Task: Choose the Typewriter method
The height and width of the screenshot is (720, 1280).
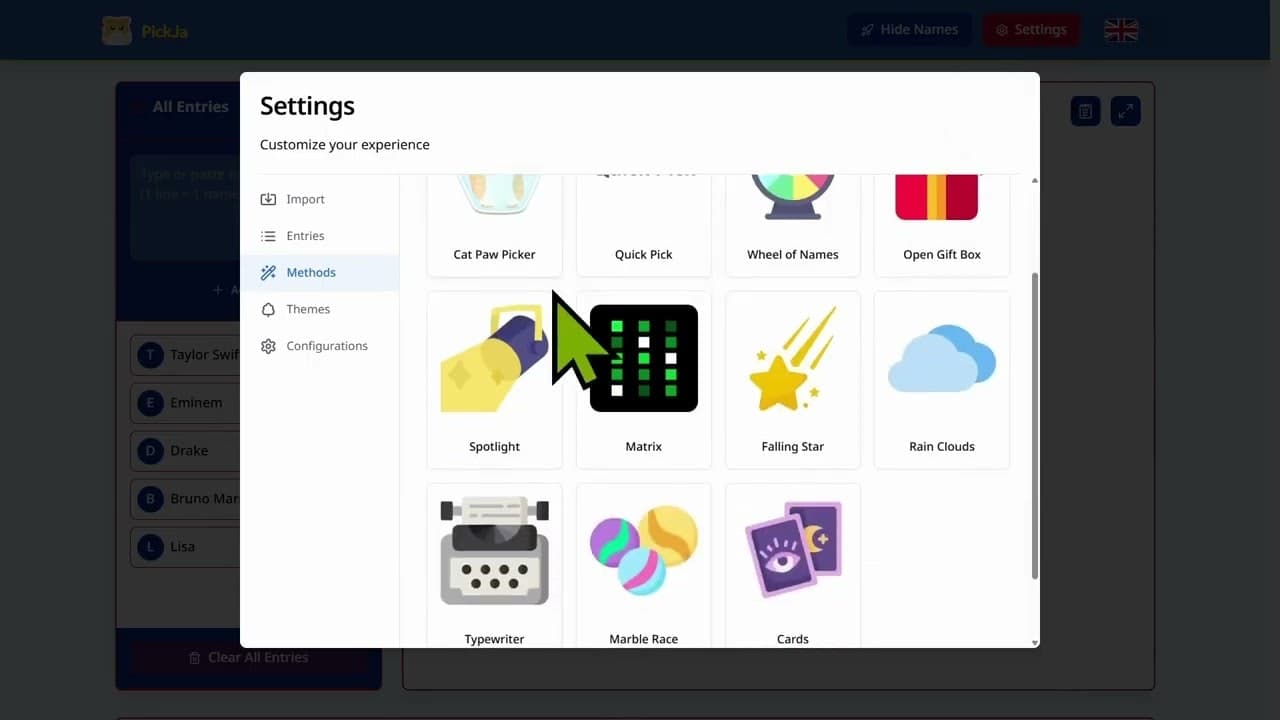Action: tap(494, 565)
